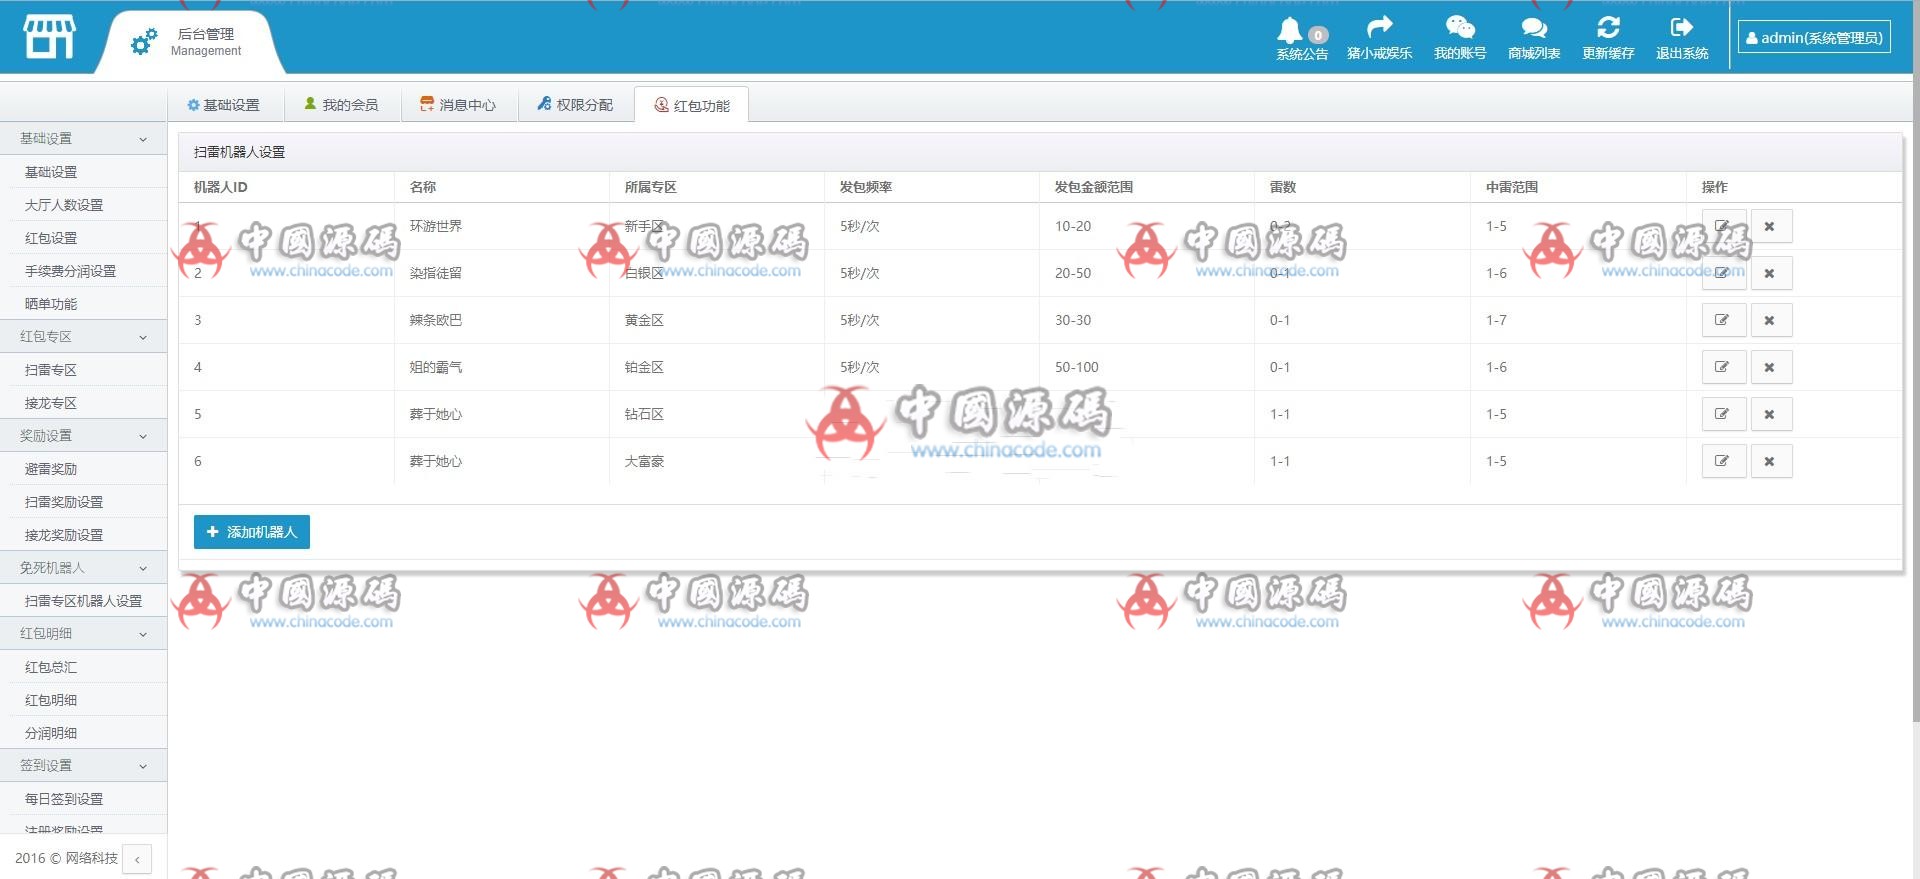The image size is (1920, 879).
Task: Collapse 签到设置 sidebar section
Action: (x=83, y=766)
